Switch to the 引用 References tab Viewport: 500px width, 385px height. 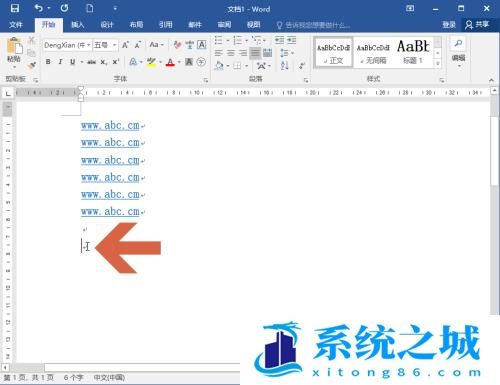(x=165, y=25)
